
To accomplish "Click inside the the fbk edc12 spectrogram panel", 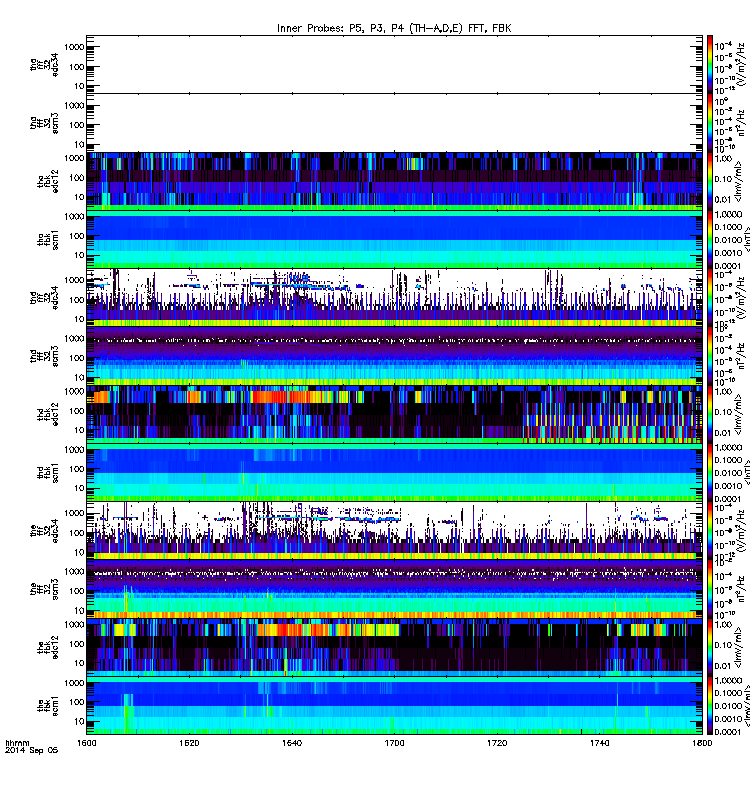I will pos(394,648).
